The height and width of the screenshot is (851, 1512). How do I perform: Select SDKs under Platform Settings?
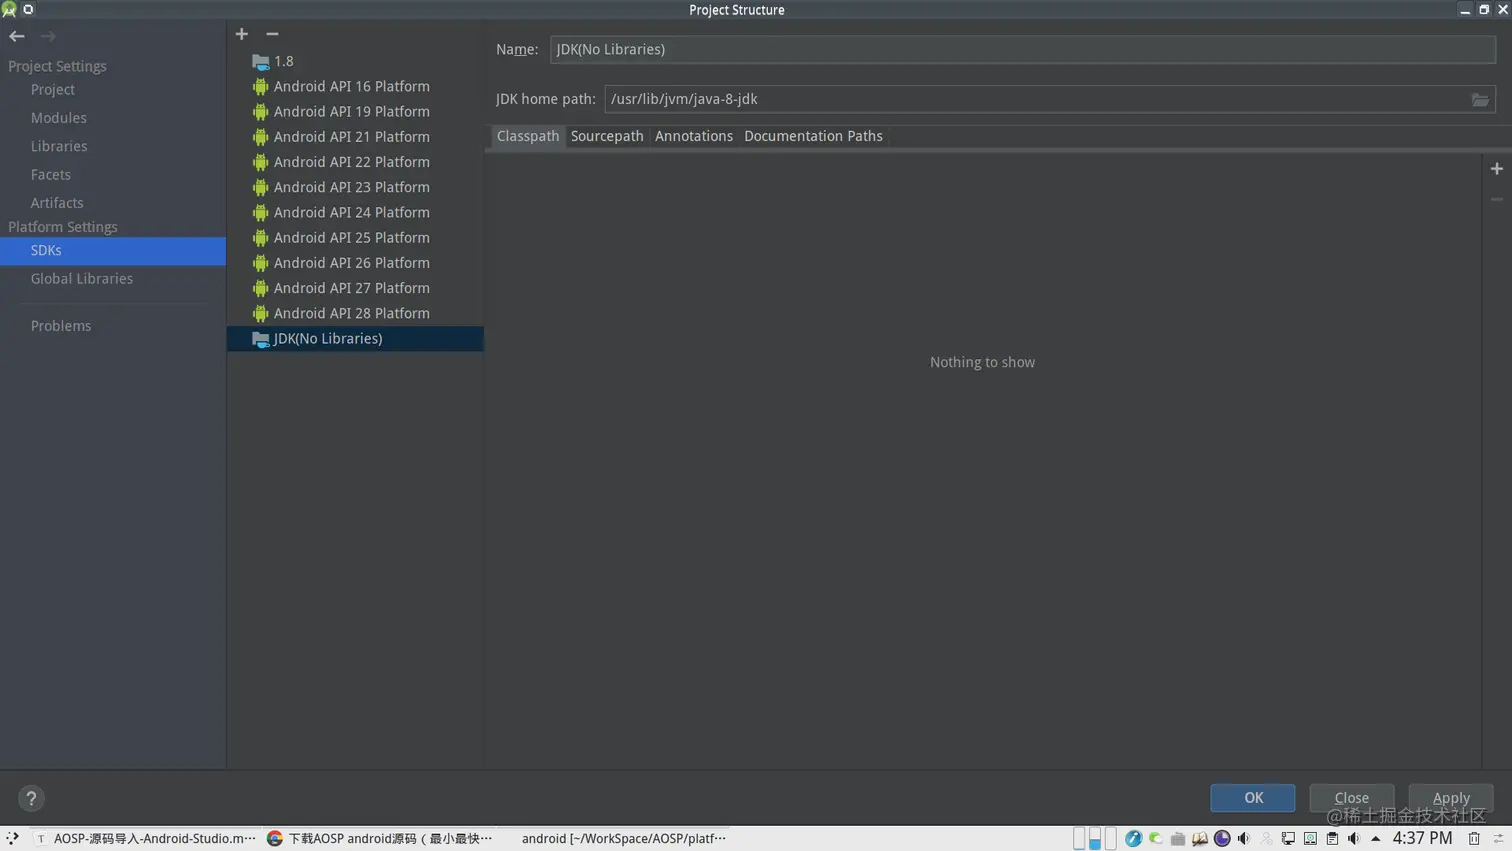tap(113, 251)
